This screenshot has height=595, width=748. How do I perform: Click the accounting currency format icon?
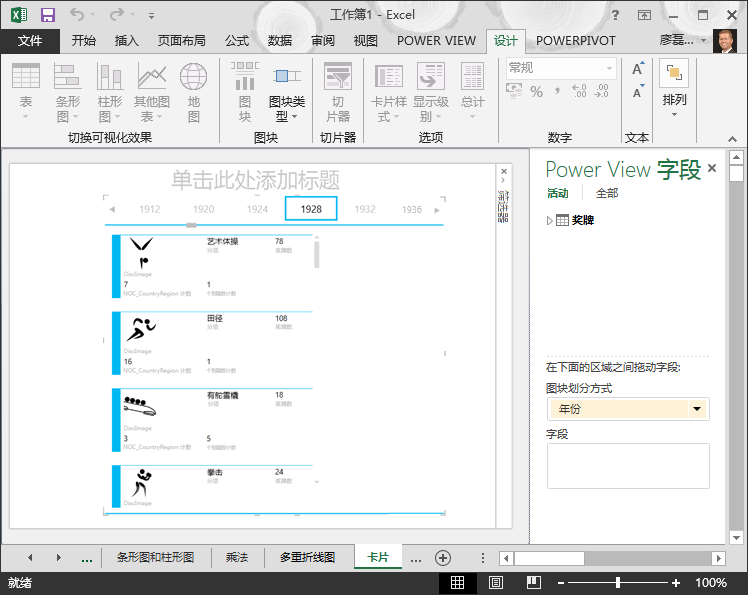tap(514, 91)
